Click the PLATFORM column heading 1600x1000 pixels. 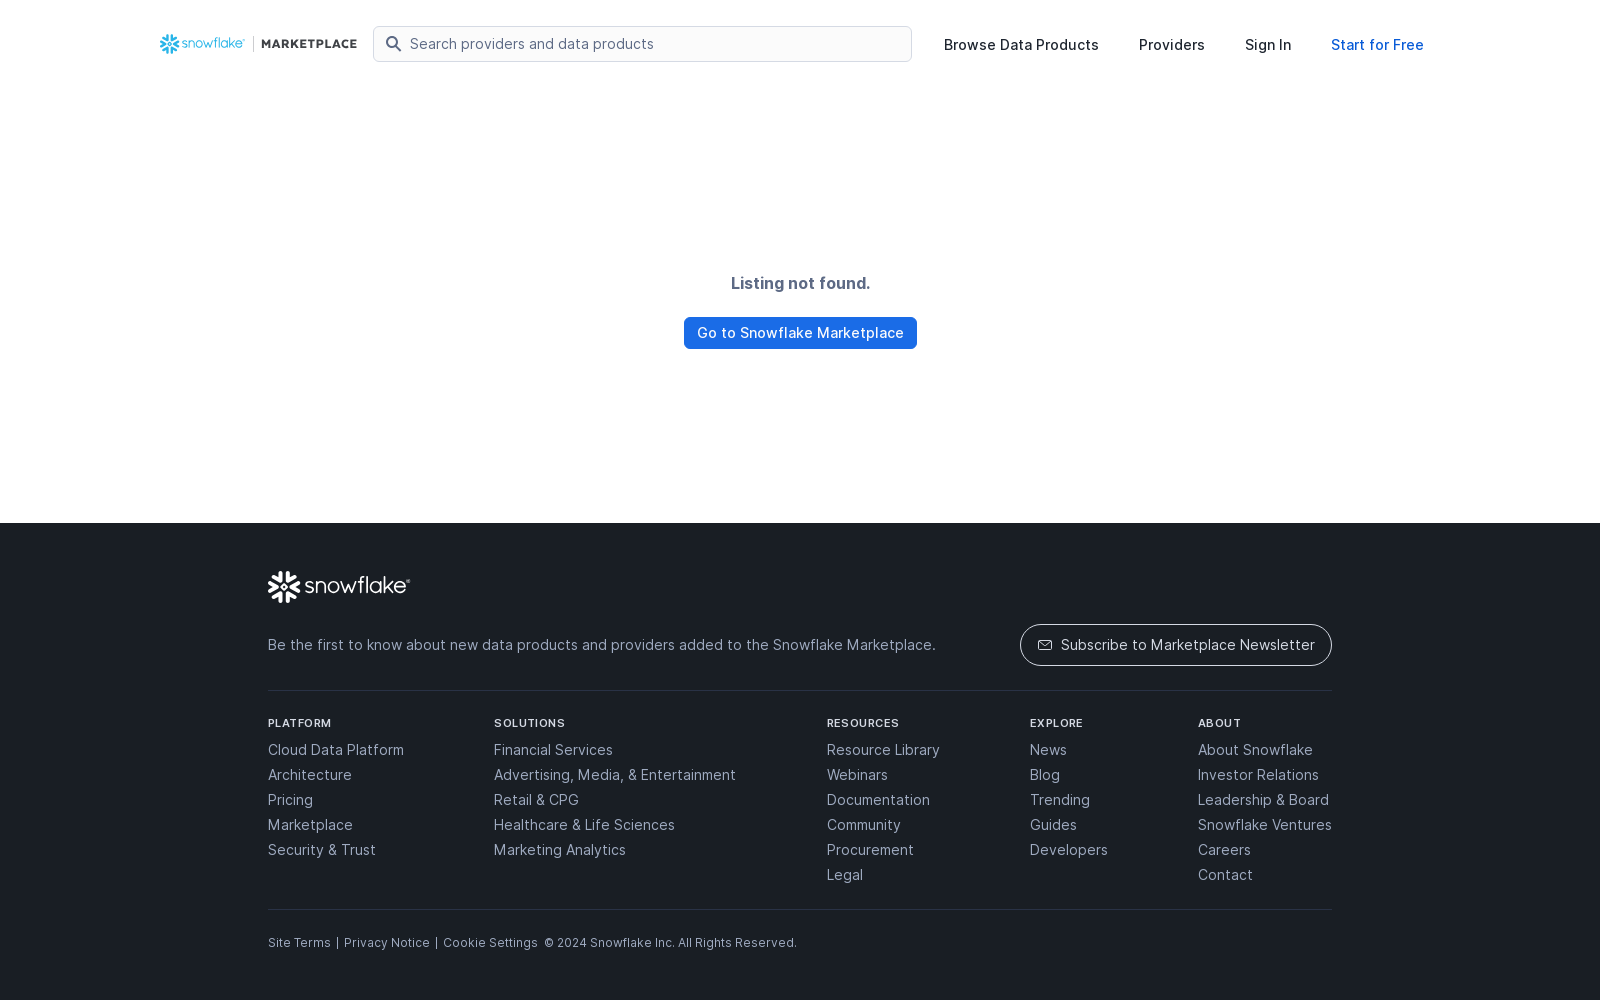pos(299,723)
